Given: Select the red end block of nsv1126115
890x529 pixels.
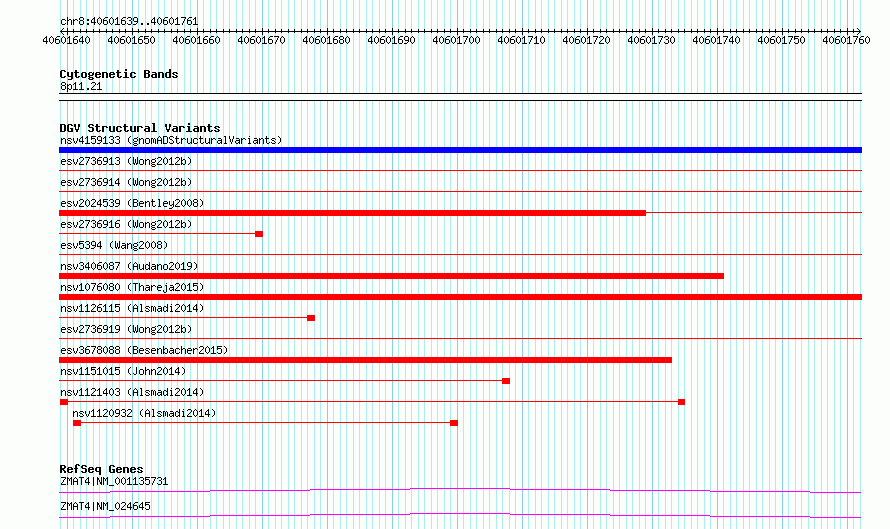Looking at the screenshot, I should [311, 318].
